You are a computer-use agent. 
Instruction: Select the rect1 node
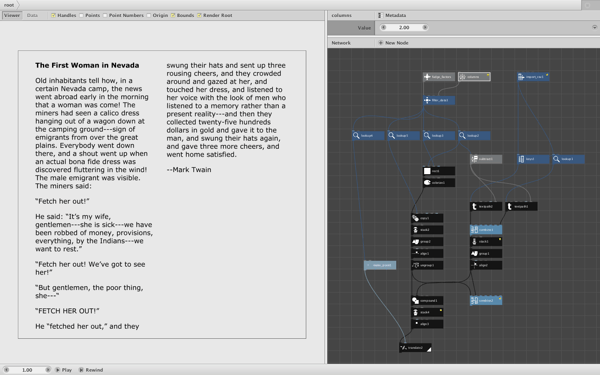(439, 171)
